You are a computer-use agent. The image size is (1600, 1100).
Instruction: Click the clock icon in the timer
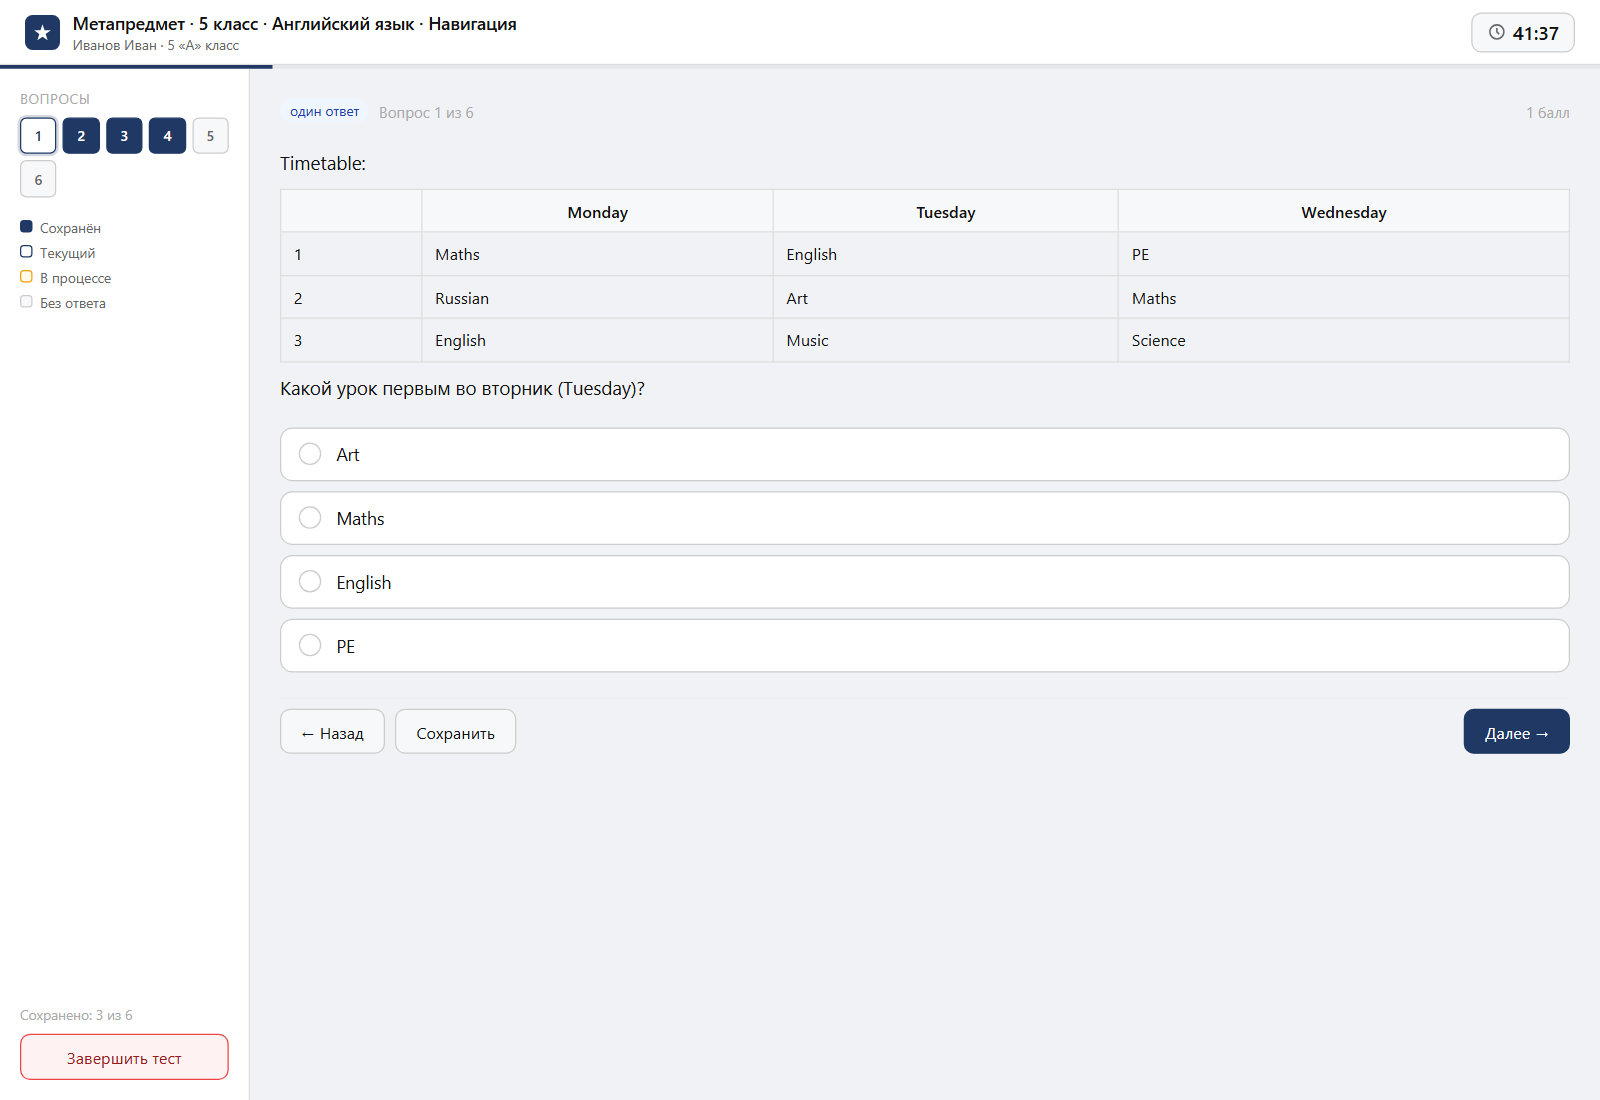point(1497,32)
